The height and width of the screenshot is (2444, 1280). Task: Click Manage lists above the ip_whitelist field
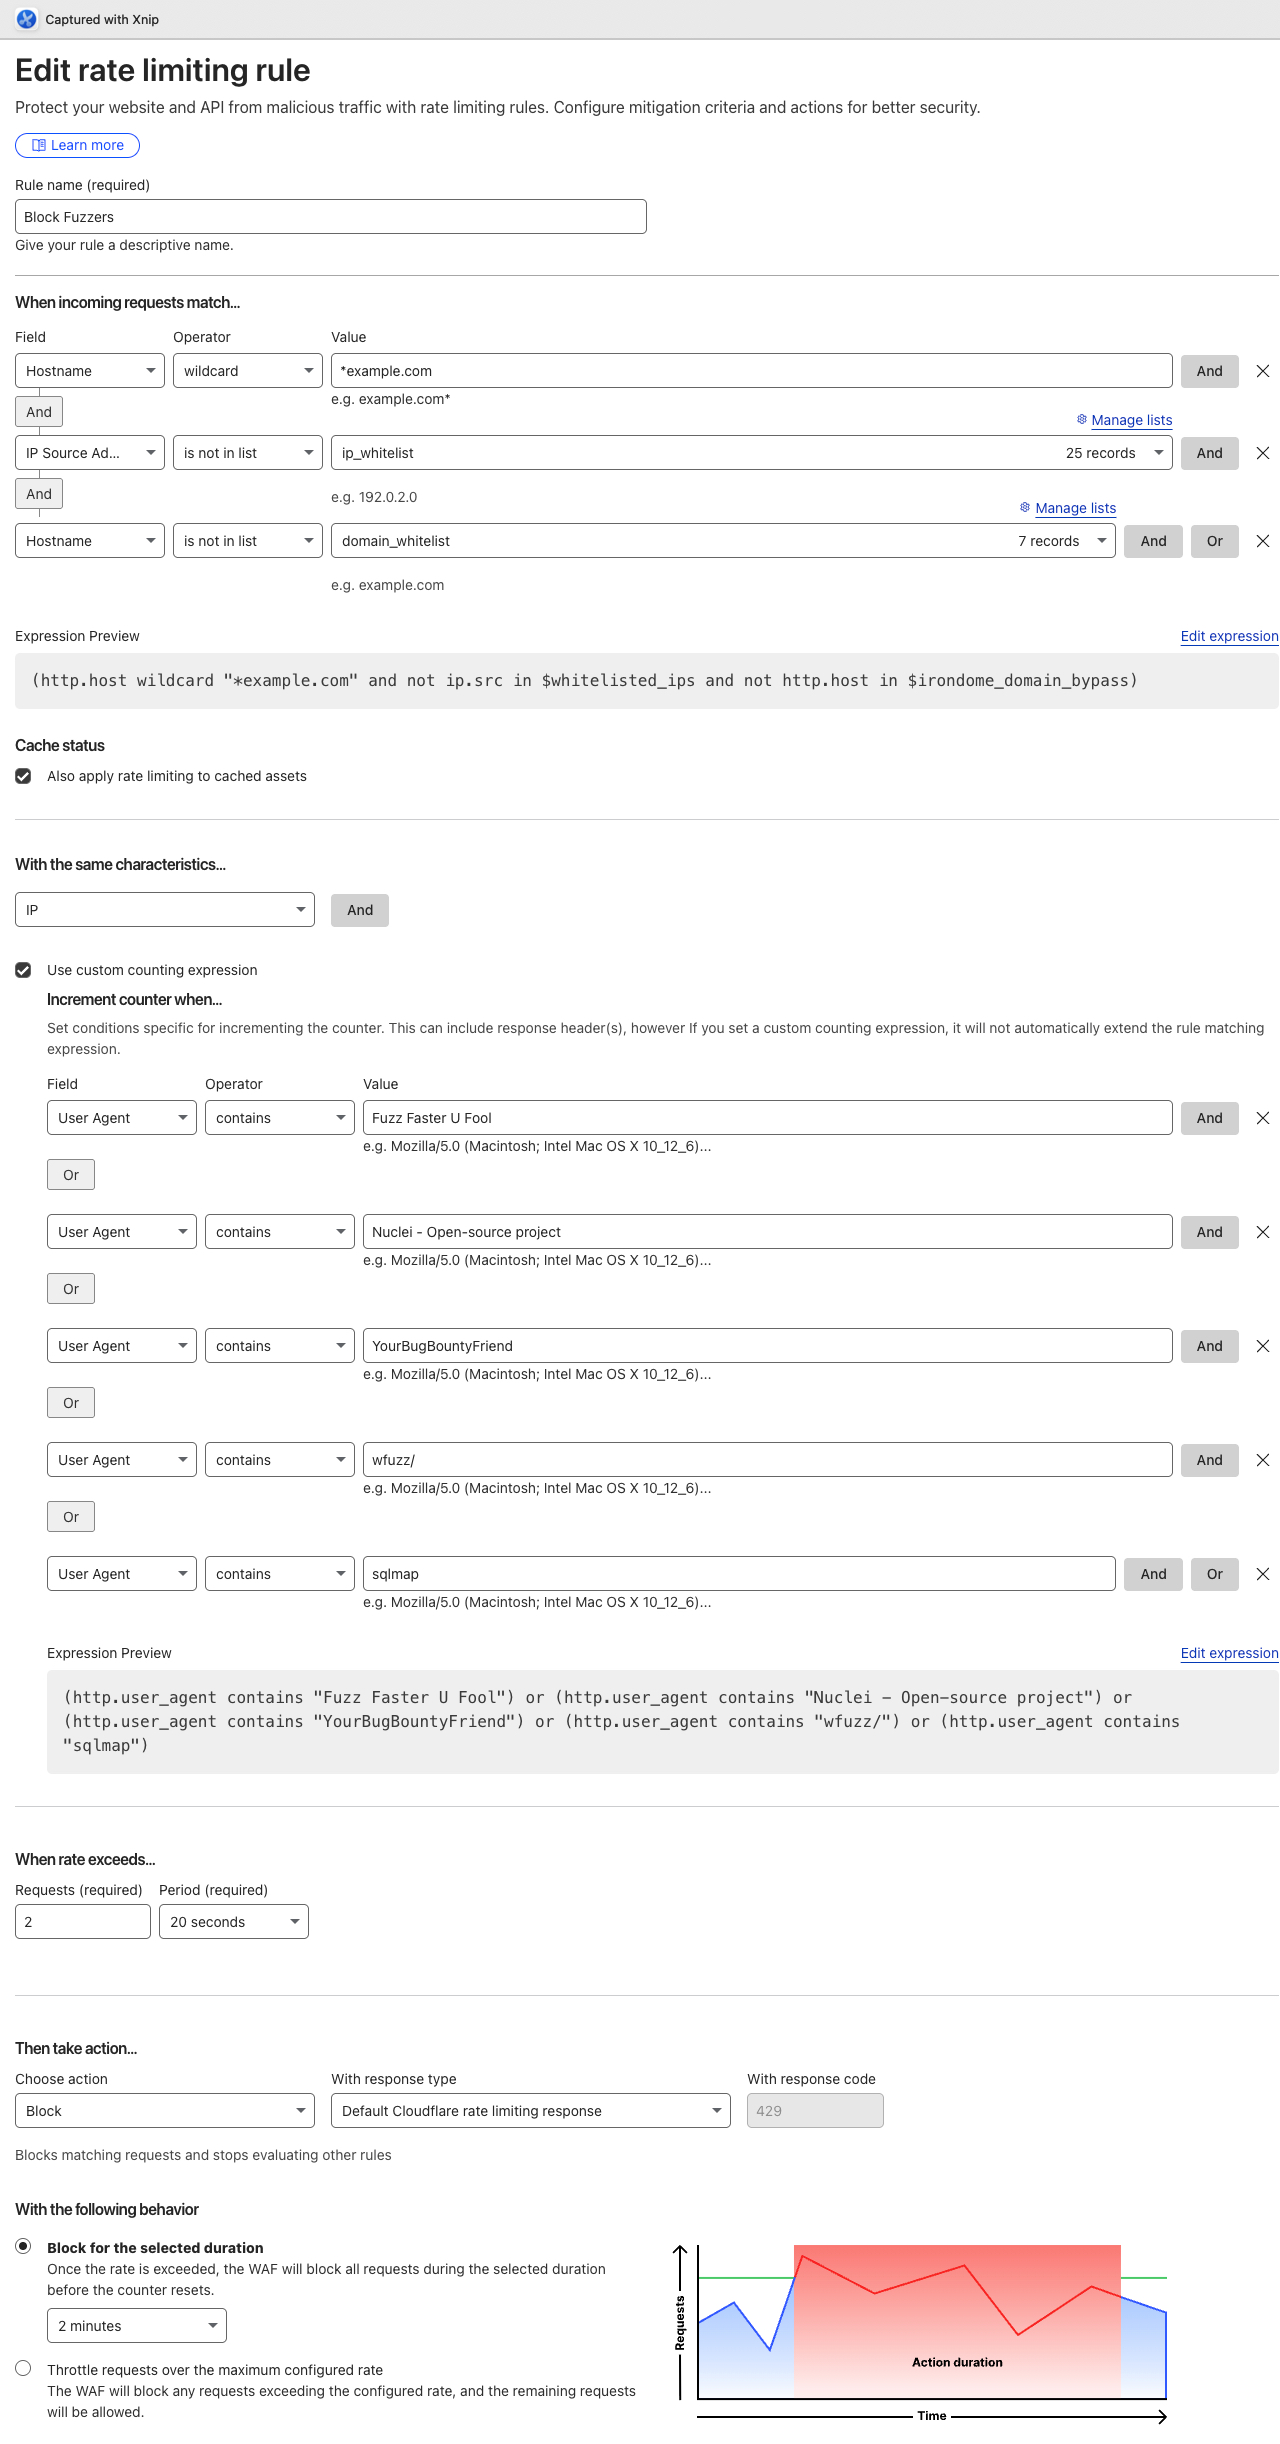[1131, 420]
